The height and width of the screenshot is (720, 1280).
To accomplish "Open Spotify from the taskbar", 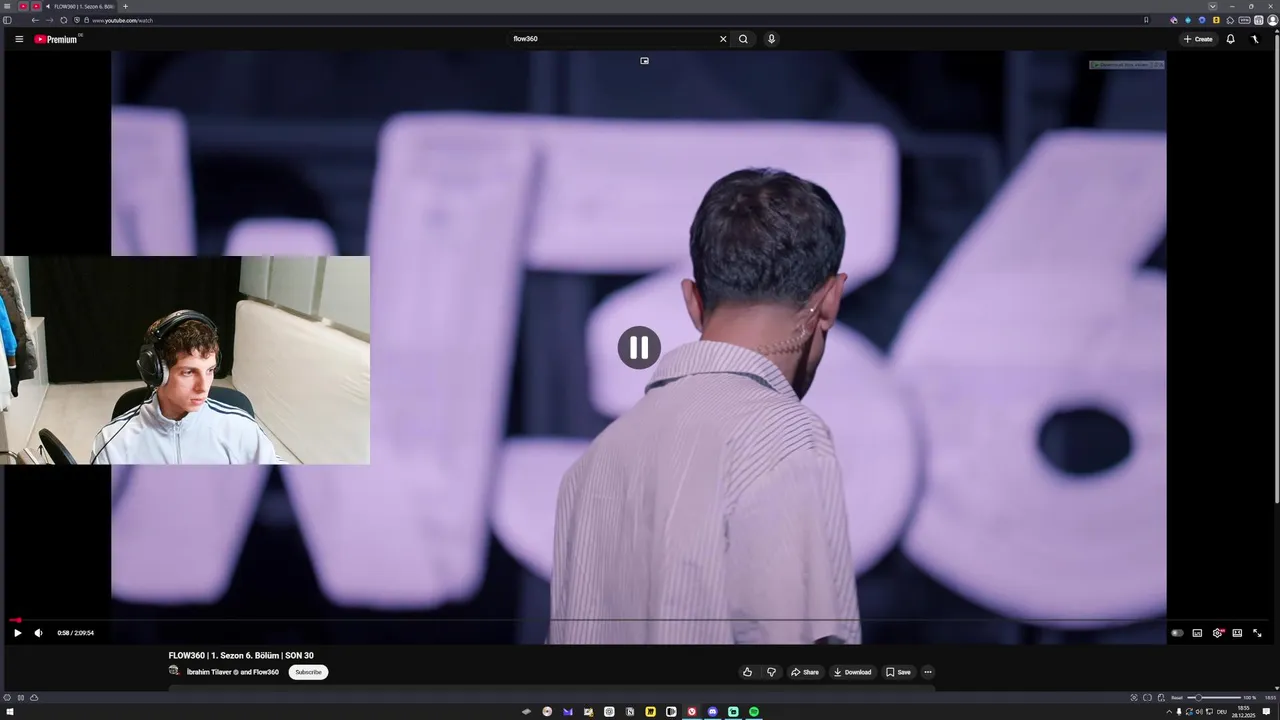I will point(754,712).
